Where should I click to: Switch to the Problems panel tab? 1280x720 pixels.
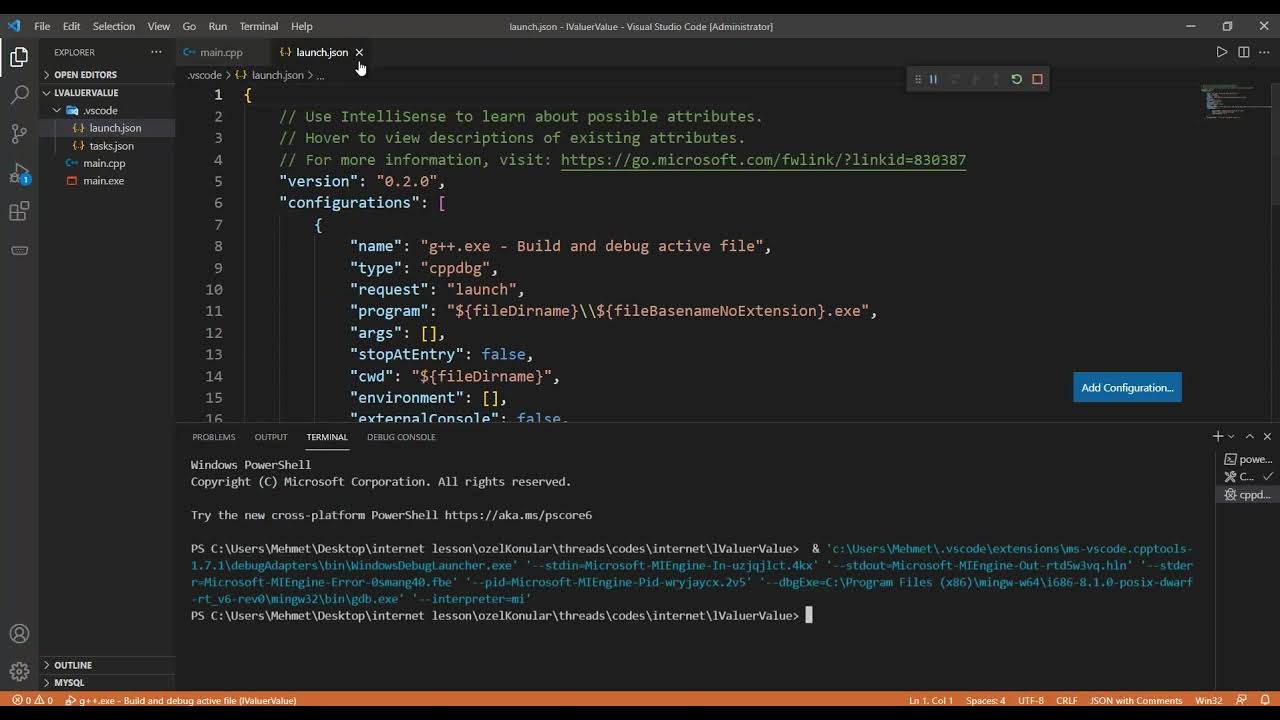(214, 437)
